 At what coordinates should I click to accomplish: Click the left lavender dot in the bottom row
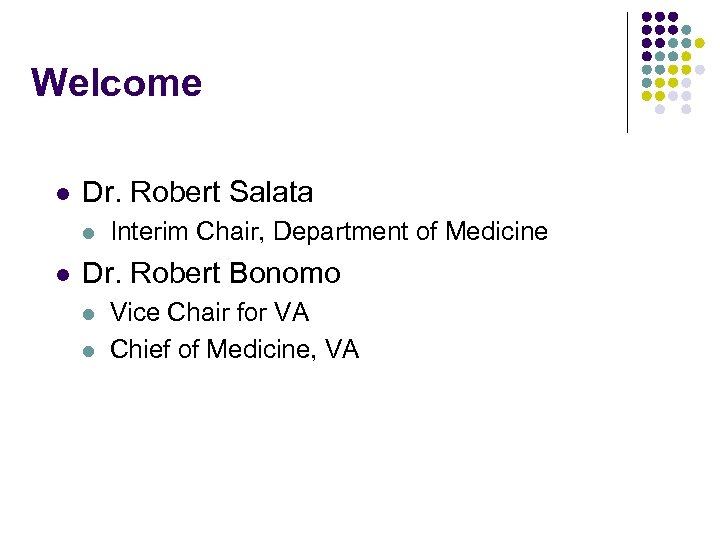[660, 109]
